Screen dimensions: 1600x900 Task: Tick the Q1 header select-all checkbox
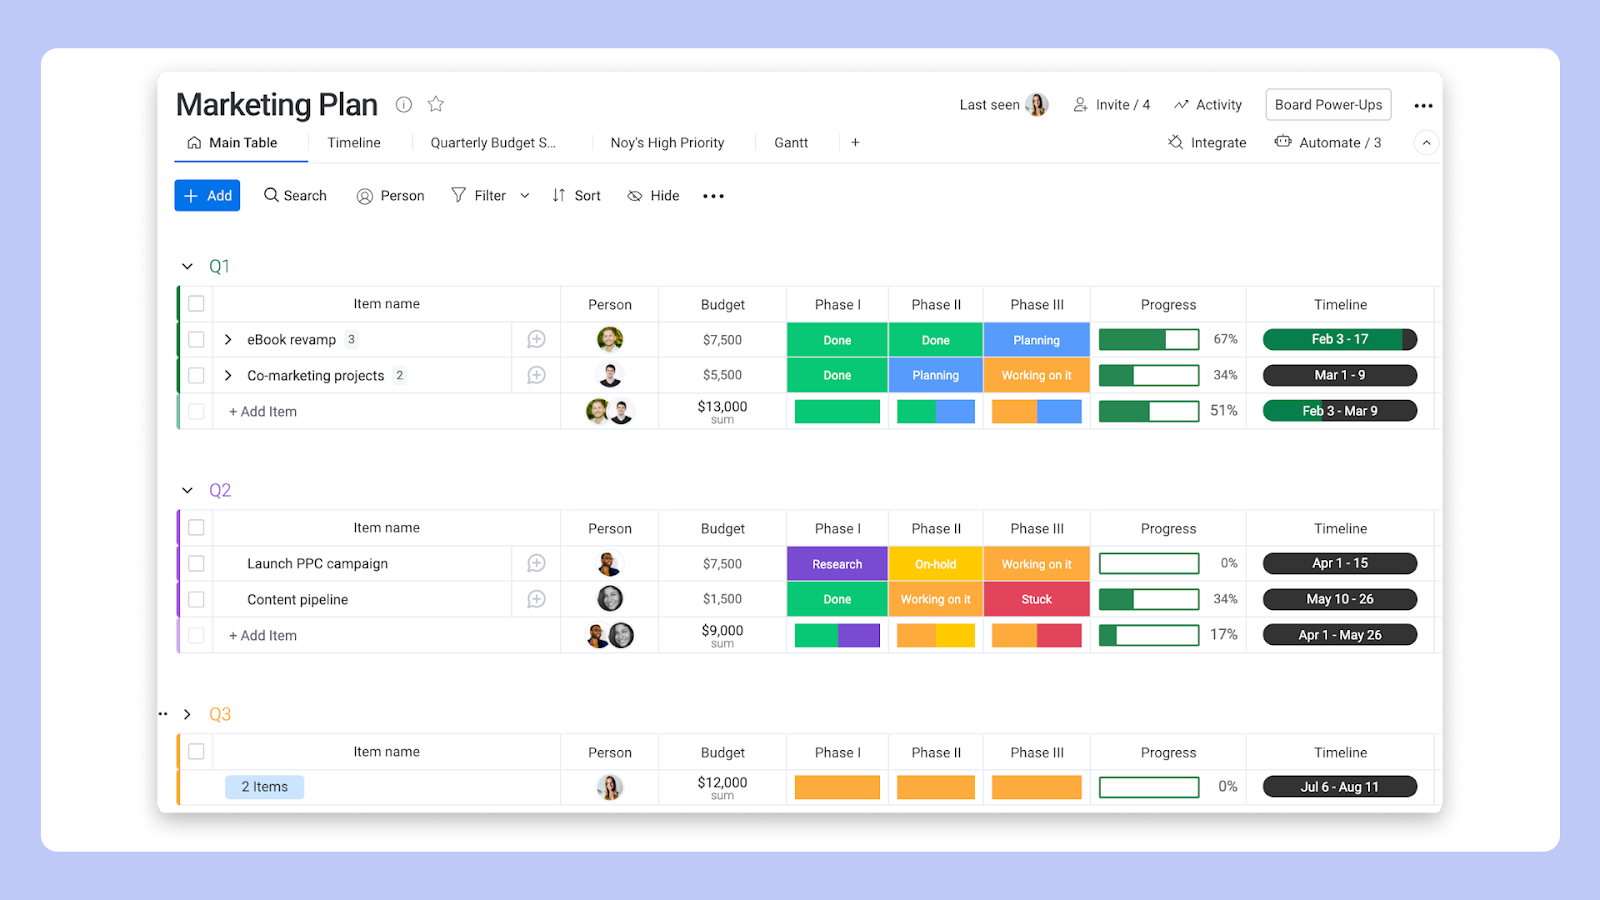196,304
